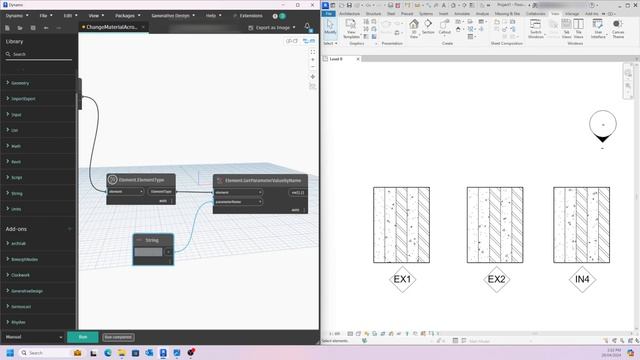Open the Dynamo menu
The image size is (640, 360).
[x=17, y=16]
